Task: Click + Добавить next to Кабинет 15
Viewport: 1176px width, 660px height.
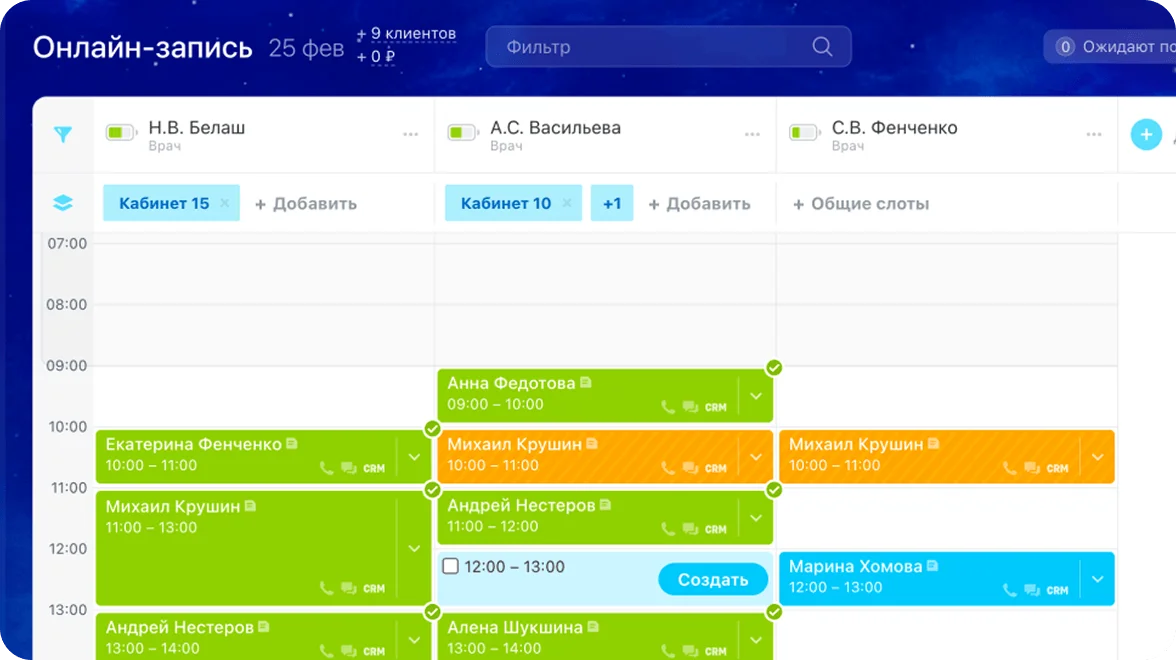Action: (x=306, y=203)
